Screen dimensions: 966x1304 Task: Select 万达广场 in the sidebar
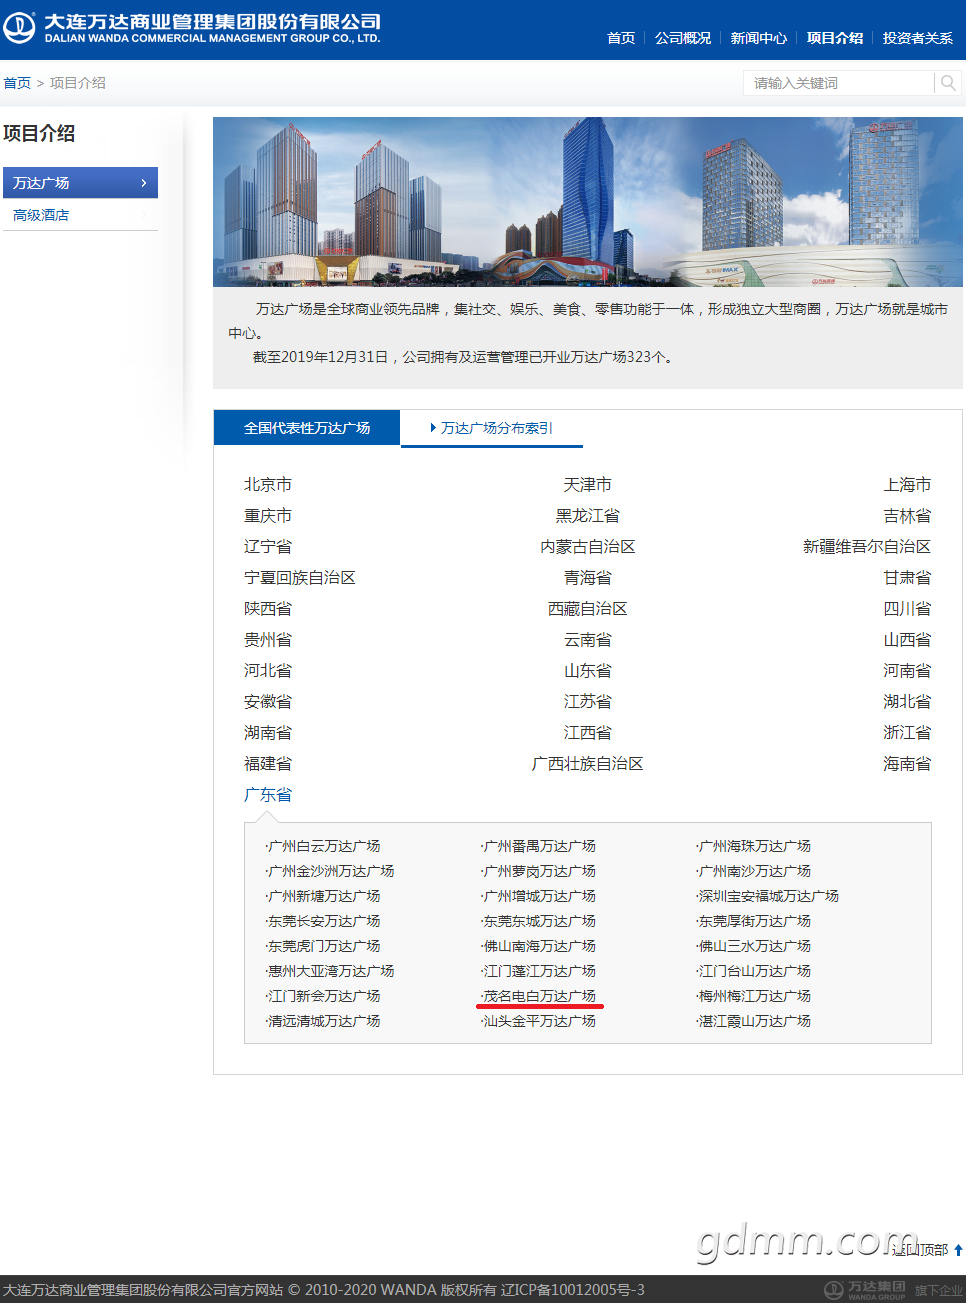click(80, 183)
